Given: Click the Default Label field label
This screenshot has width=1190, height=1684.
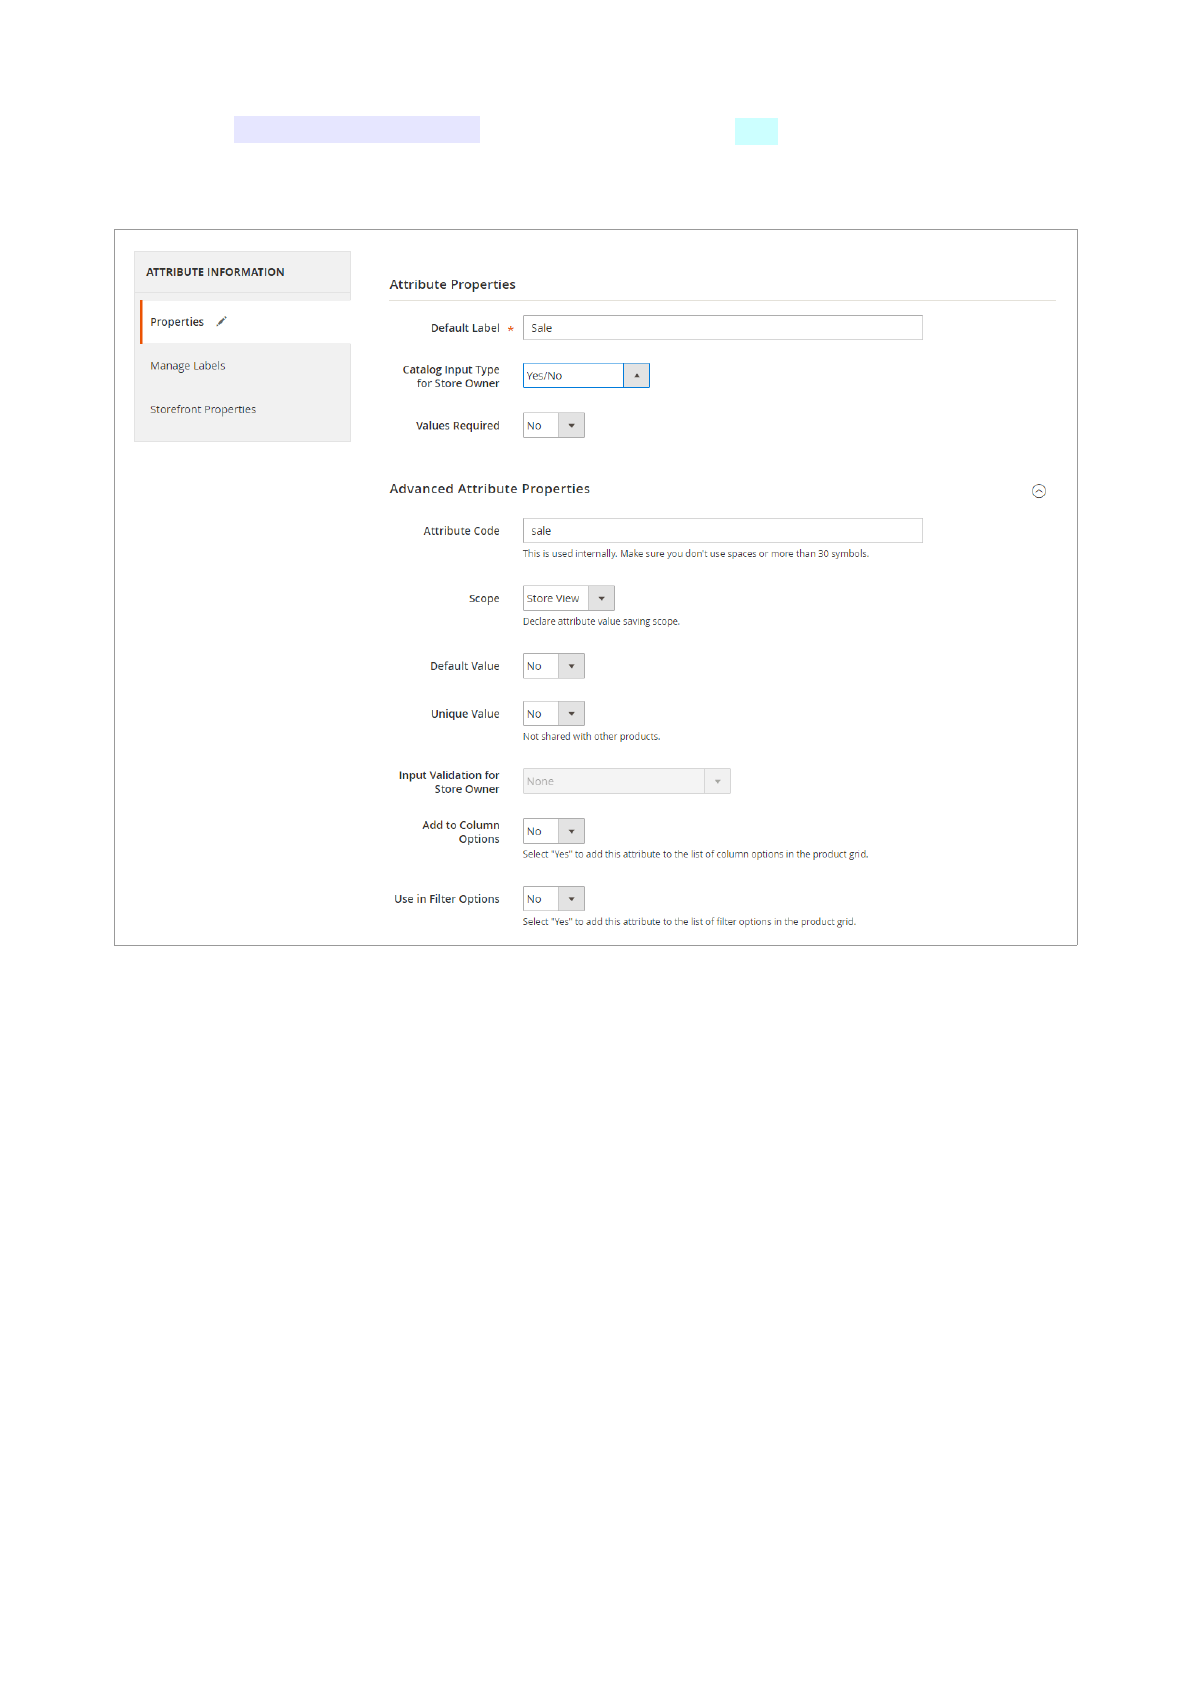Looking at the screenshot, I should click(x=465, y=328).
